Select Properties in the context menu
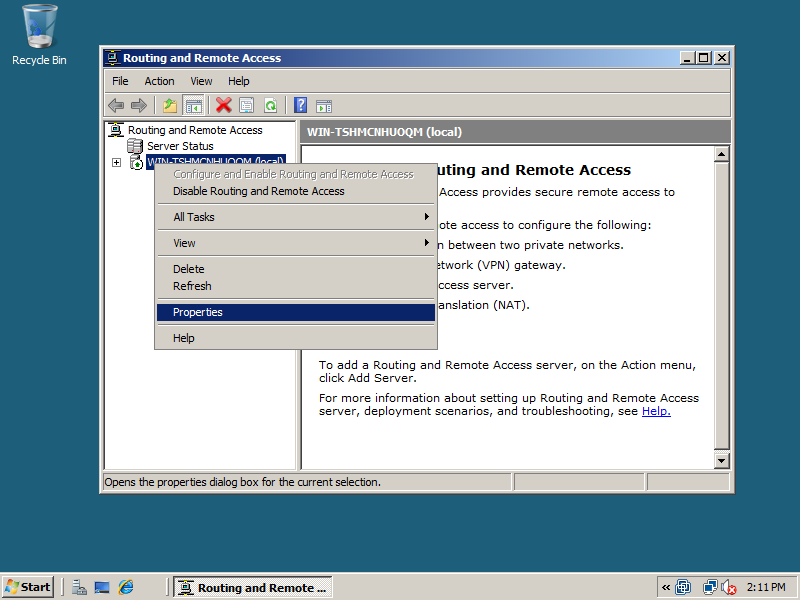 [296, 312]
